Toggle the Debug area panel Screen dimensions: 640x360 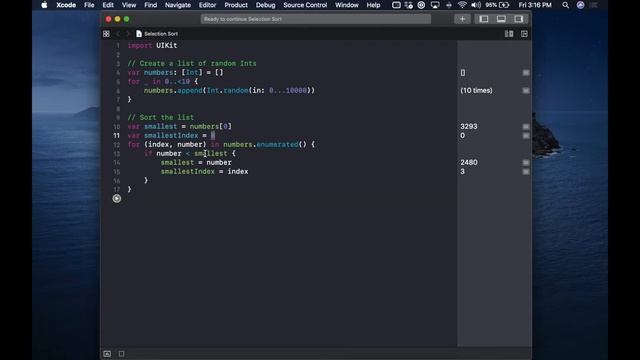coord(501,19)
